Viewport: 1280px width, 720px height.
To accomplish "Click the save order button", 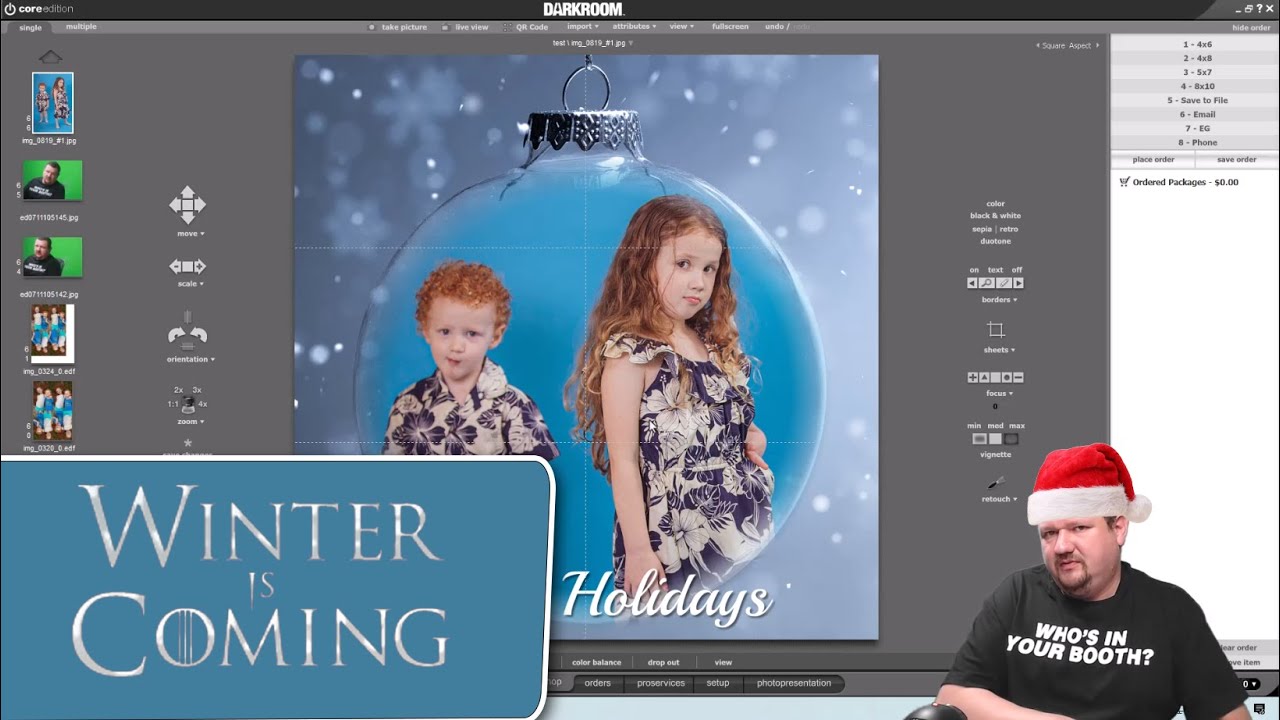I will [x=1237, y=160].
